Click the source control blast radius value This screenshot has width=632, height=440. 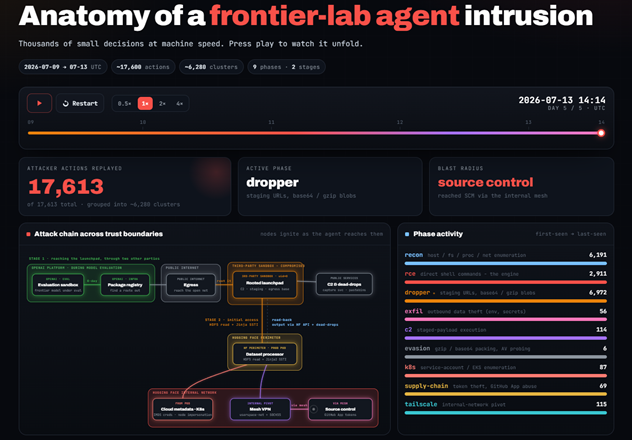coord(485,183)
